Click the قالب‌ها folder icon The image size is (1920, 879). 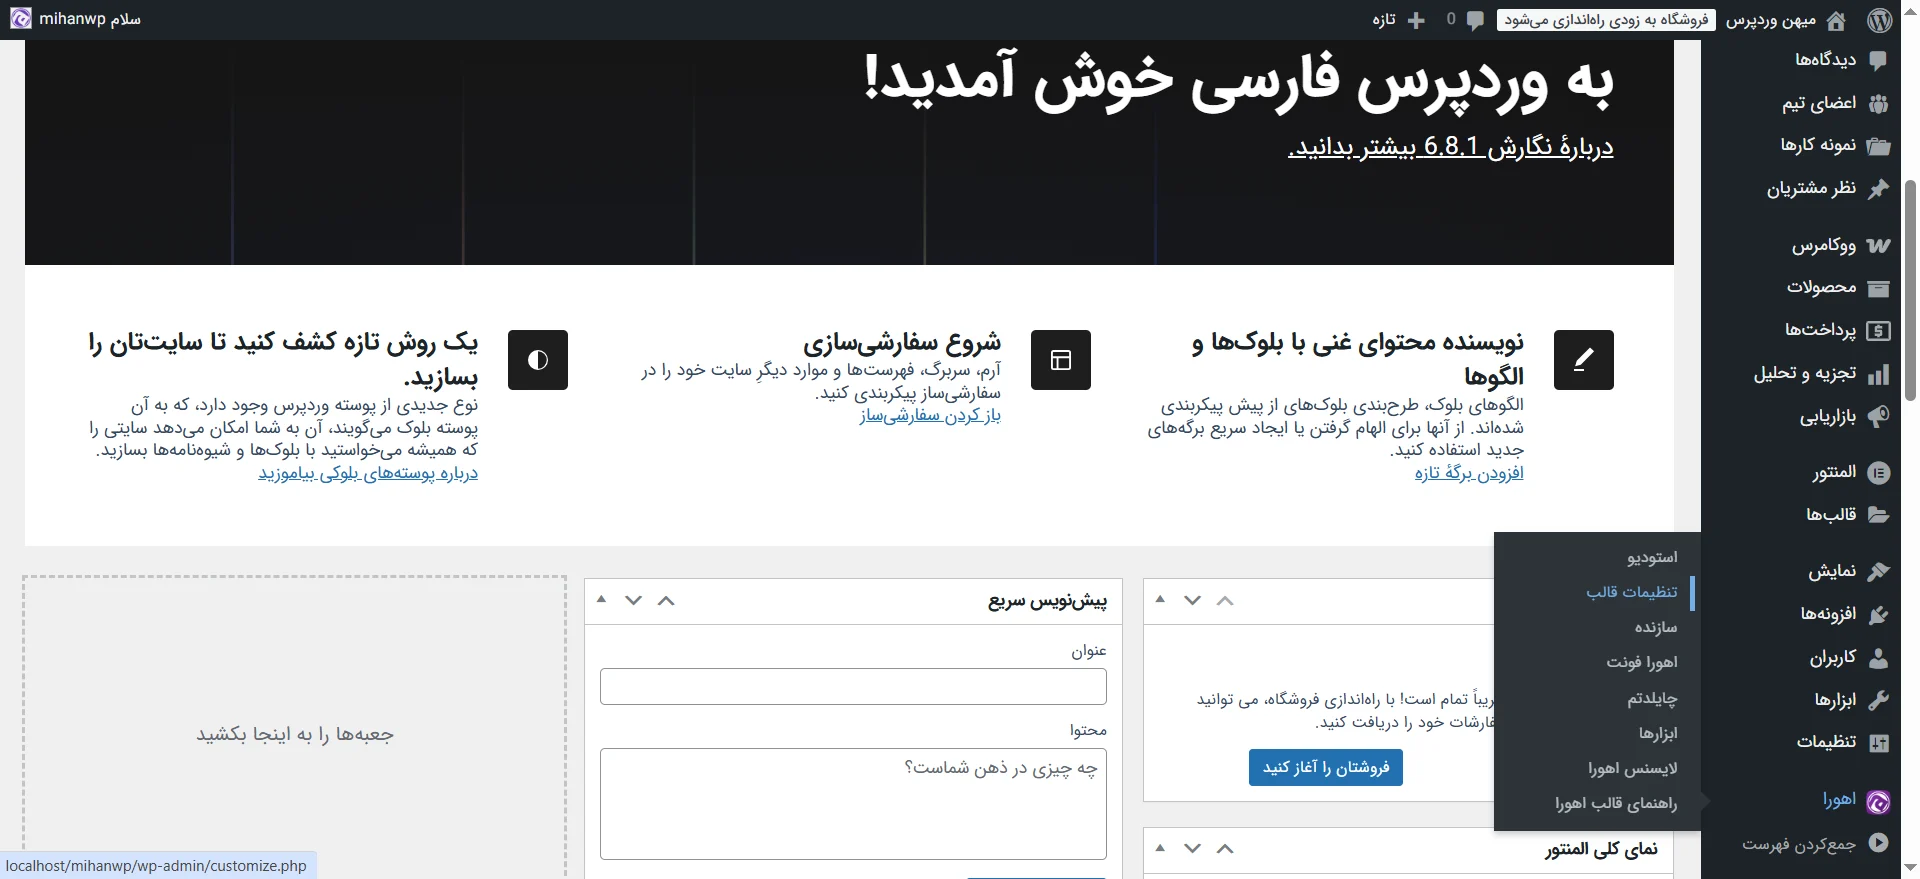(x=1878, y=515)
